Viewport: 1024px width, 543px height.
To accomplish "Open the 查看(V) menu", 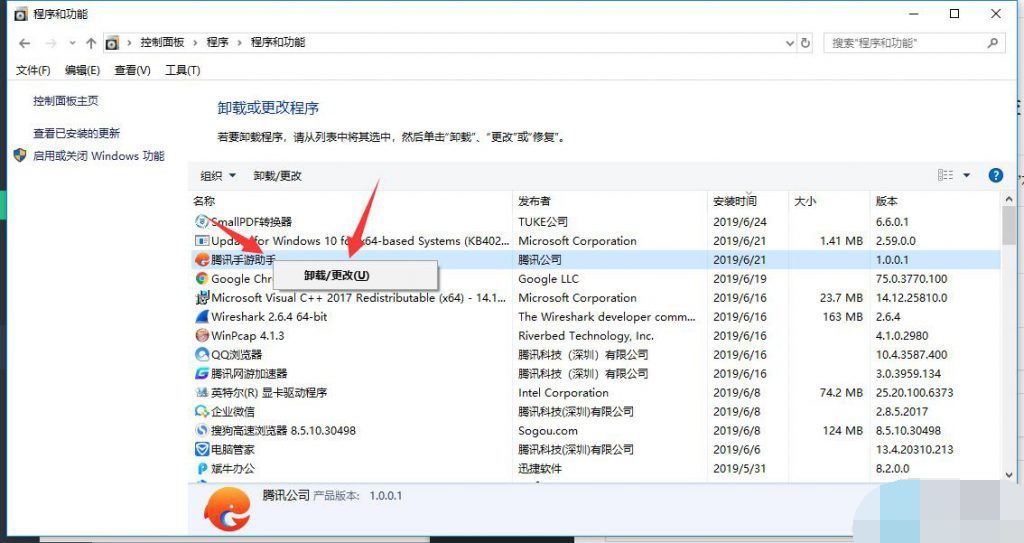I will coord(132,70).
